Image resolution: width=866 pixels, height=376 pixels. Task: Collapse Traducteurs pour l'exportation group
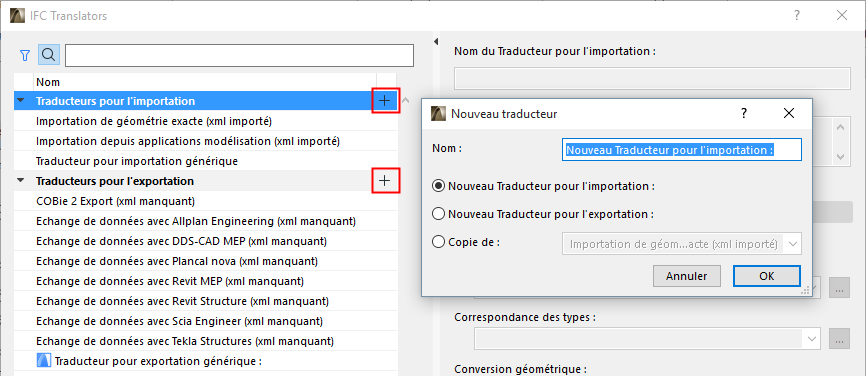click(x=21, y=181)
